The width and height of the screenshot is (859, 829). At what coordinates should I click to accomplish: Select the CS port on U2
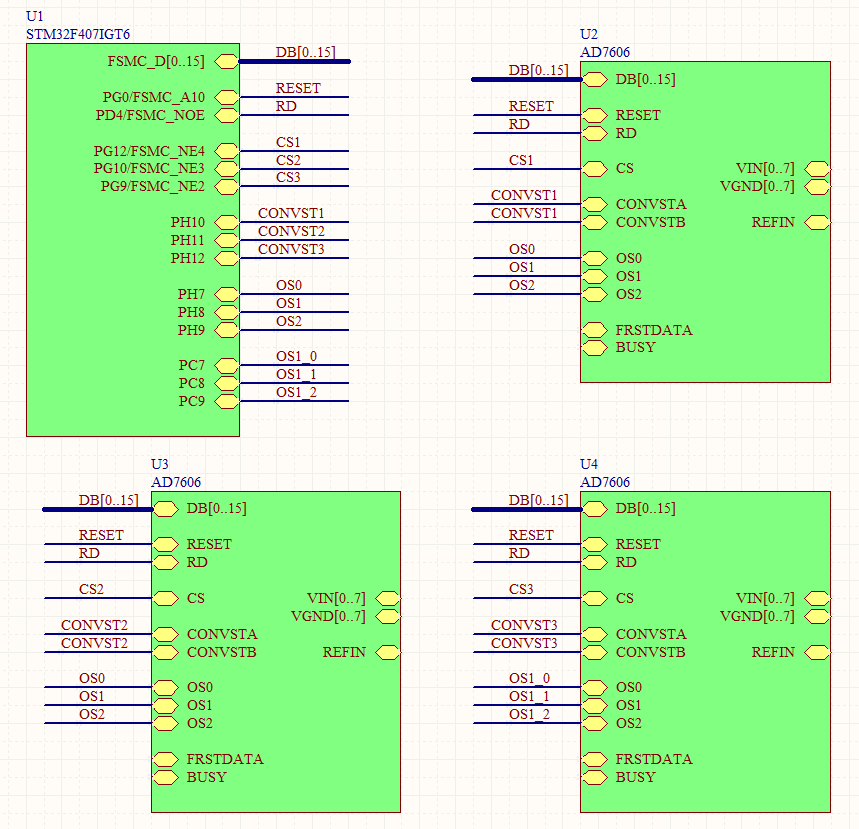point(595,169)
